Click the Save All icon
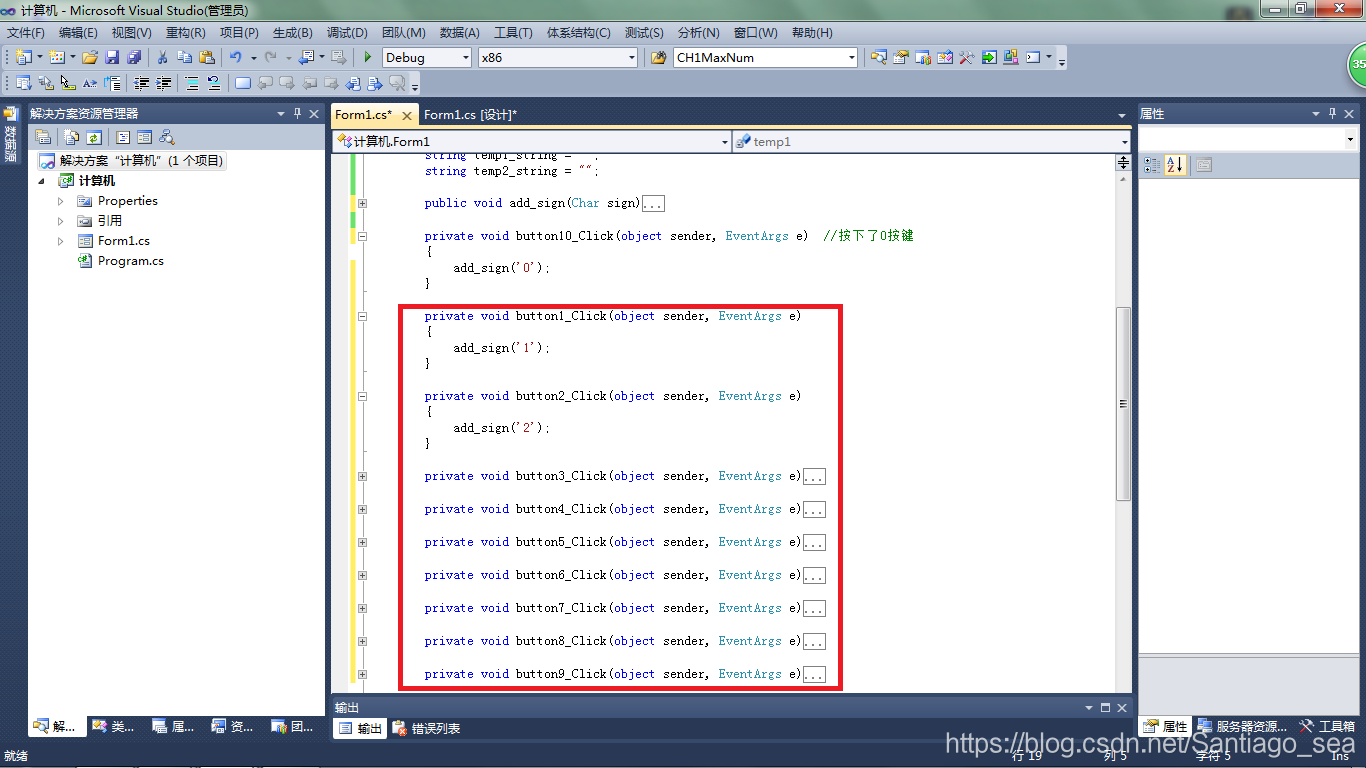Screen dimensions: 1366x768 click(x=134, y=57)
